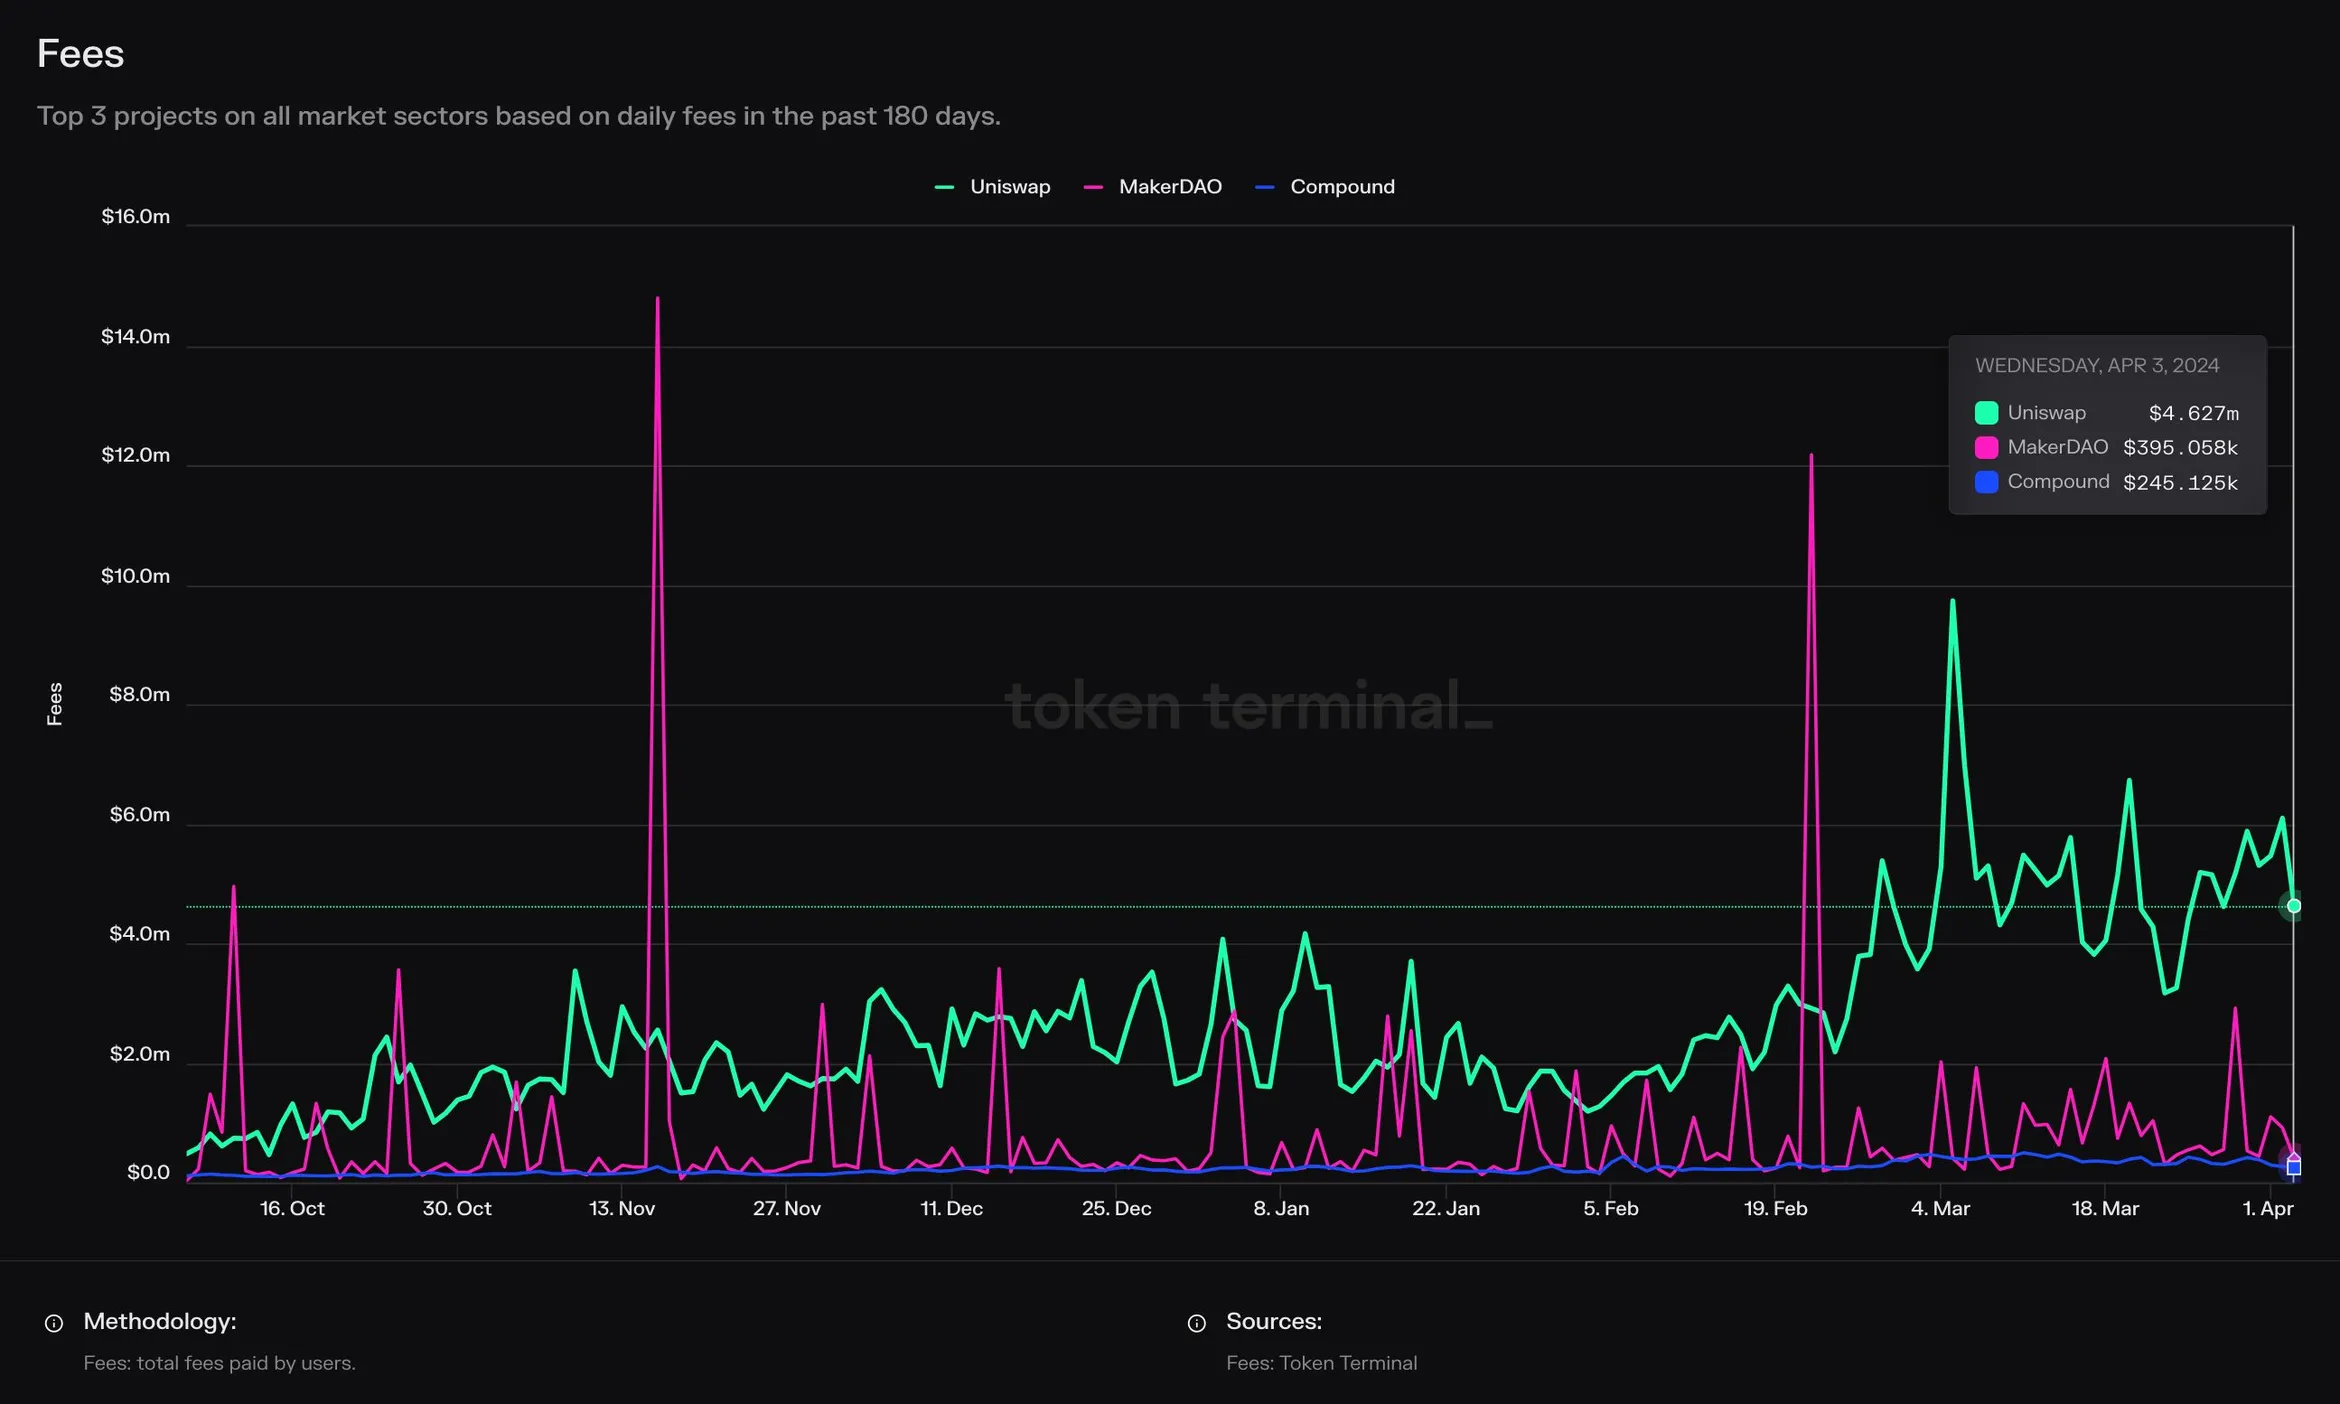Click the Uniswap data point marker on Apr 3
Viewport: 2340px width, 1404px height.
tap(2294, 906)
